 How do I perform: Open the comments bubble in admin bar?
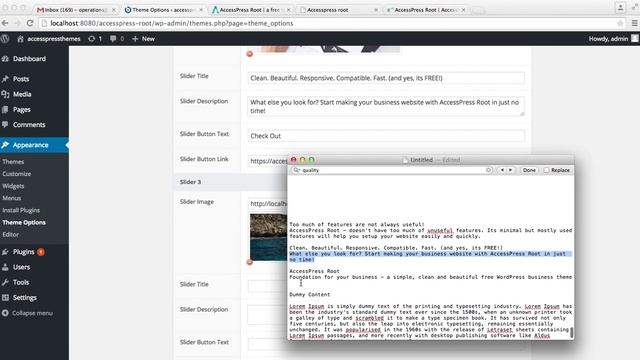coord(117,39)
